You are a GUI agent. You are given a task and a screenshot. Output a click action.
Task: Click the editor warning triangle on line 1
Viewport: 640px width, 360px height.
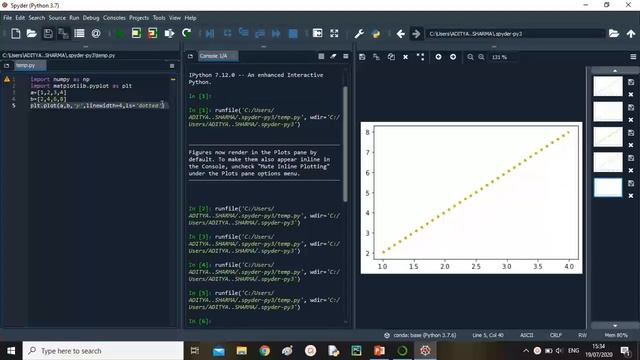(7, 79)
